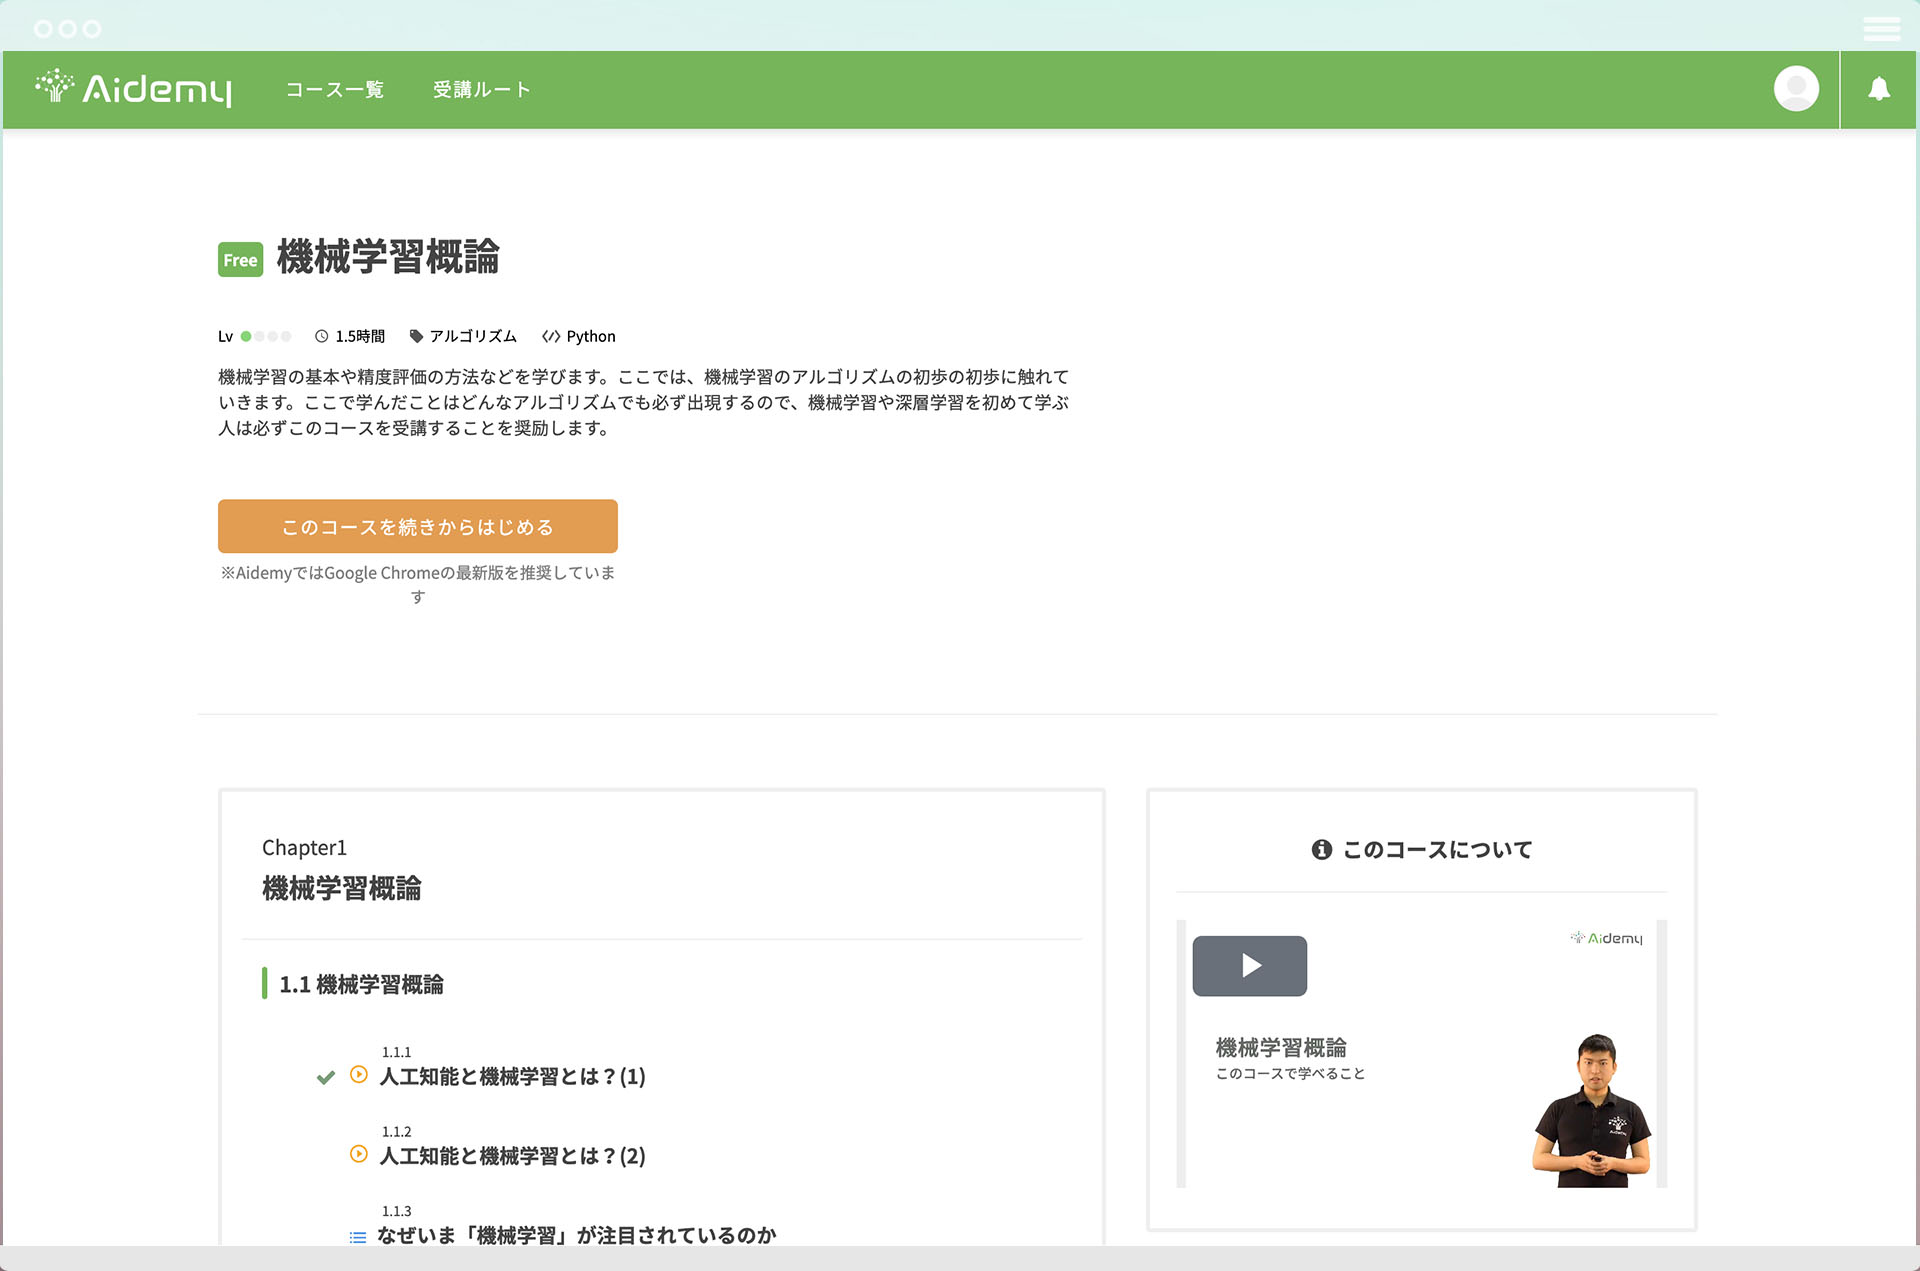Click the instructor video thumbnail
Screen dimensions: 1920x1271
[1592, 1110]
